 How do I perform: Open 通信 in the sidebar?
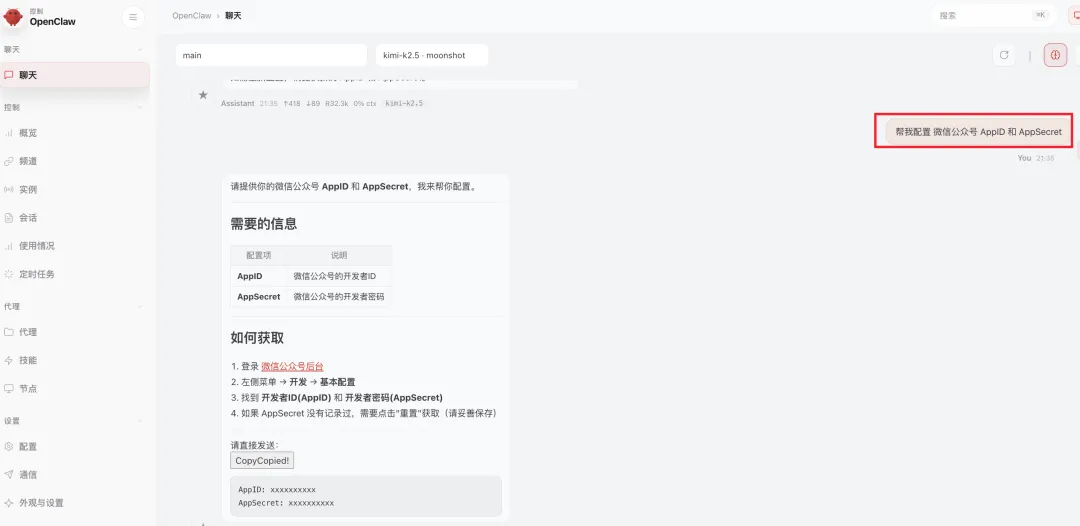[75, 474]
